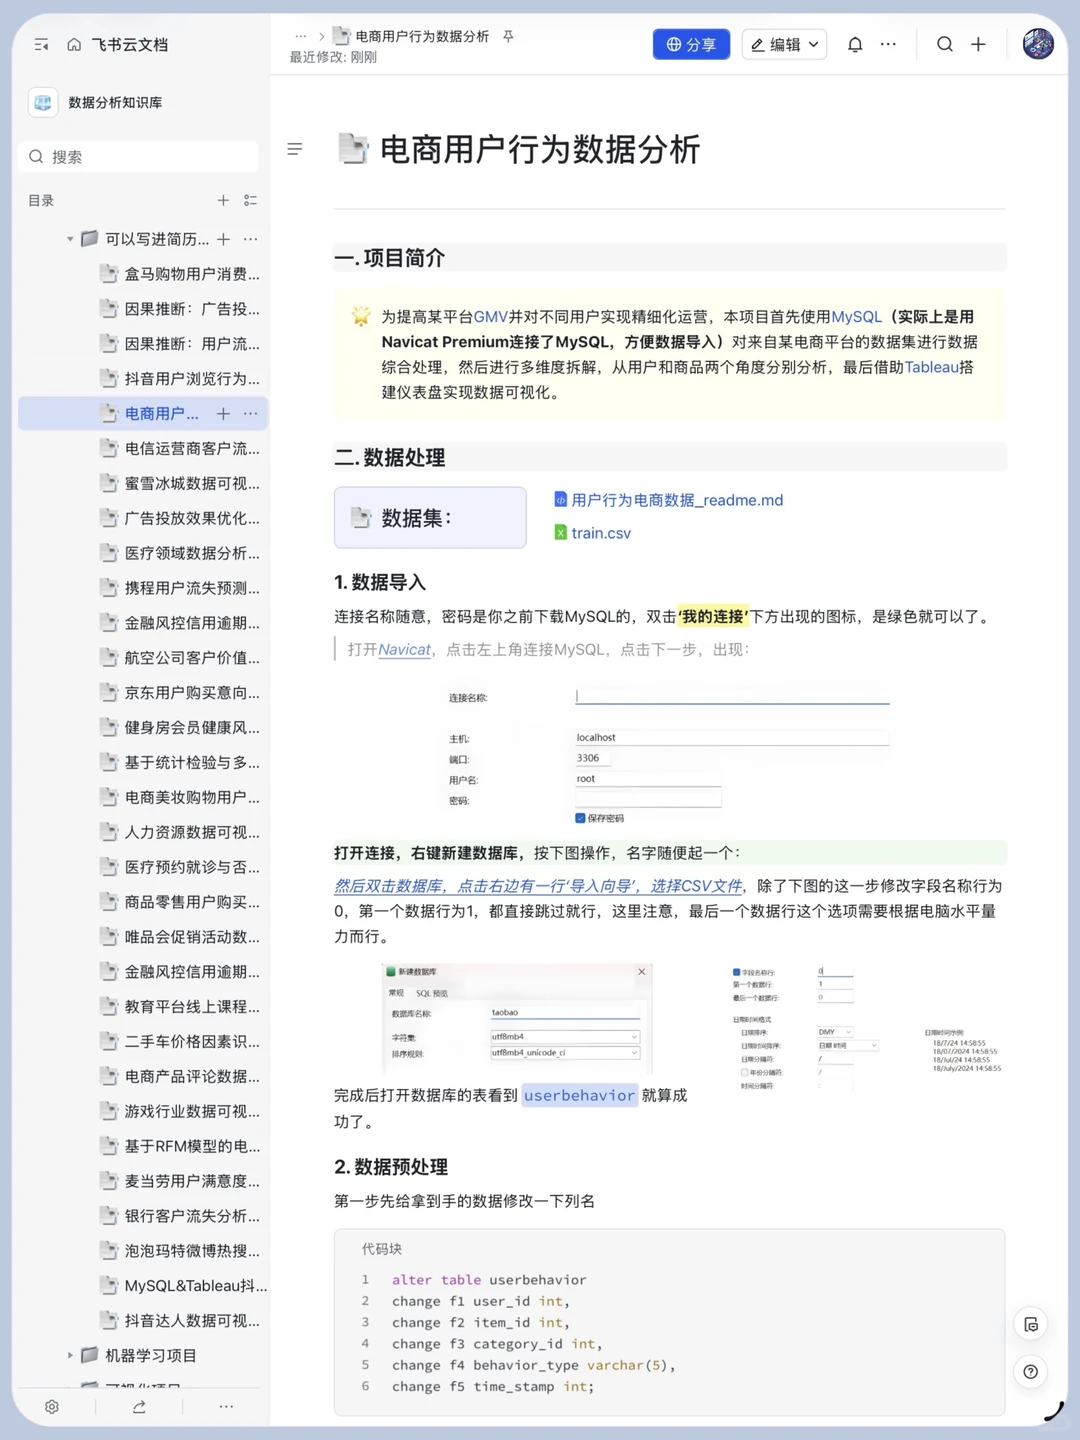This screenshot has height=1440, width=1080.
Task: Collapse the sidebar using the top-left icon
Action: (x=41, y=45)
